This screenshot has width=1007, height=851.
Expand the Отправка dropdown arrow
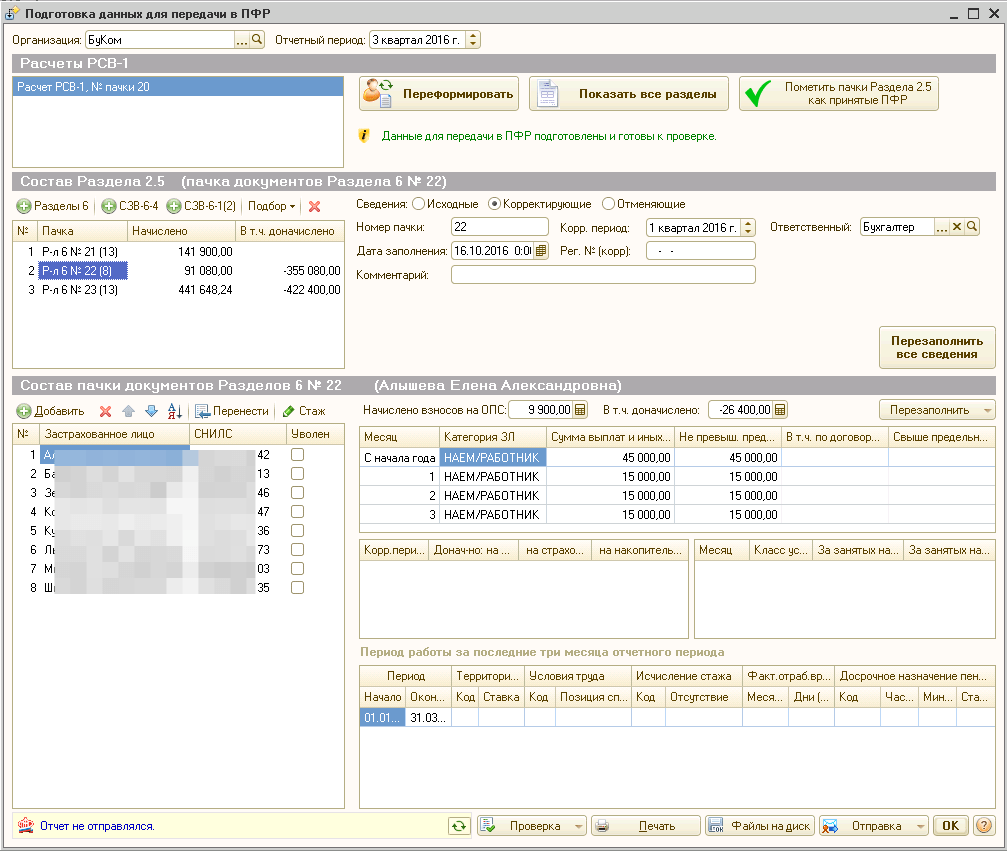click(x=920, y=826)
